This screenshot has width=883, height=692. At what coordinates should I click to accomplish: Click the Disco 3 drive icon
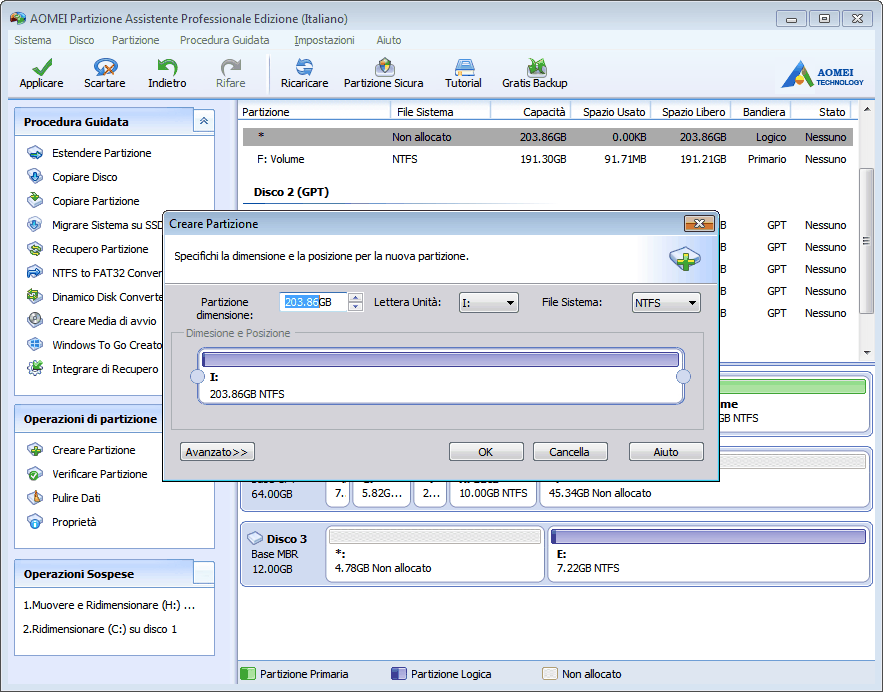255,538
